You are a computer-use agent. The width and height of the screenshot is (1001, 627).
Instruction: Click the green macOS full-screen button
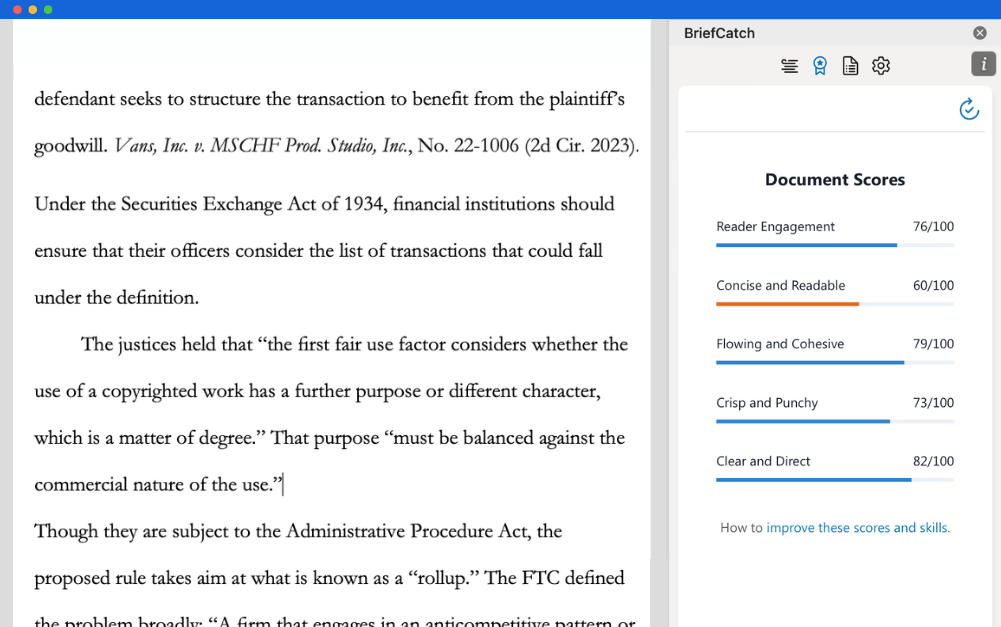coord(47,8)
